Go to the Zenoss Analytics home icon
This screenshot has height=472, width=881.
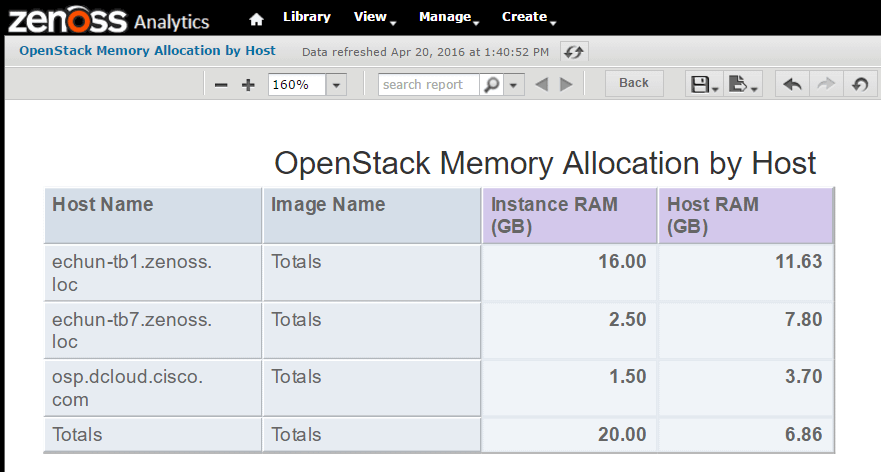click(x=256, y=20)
